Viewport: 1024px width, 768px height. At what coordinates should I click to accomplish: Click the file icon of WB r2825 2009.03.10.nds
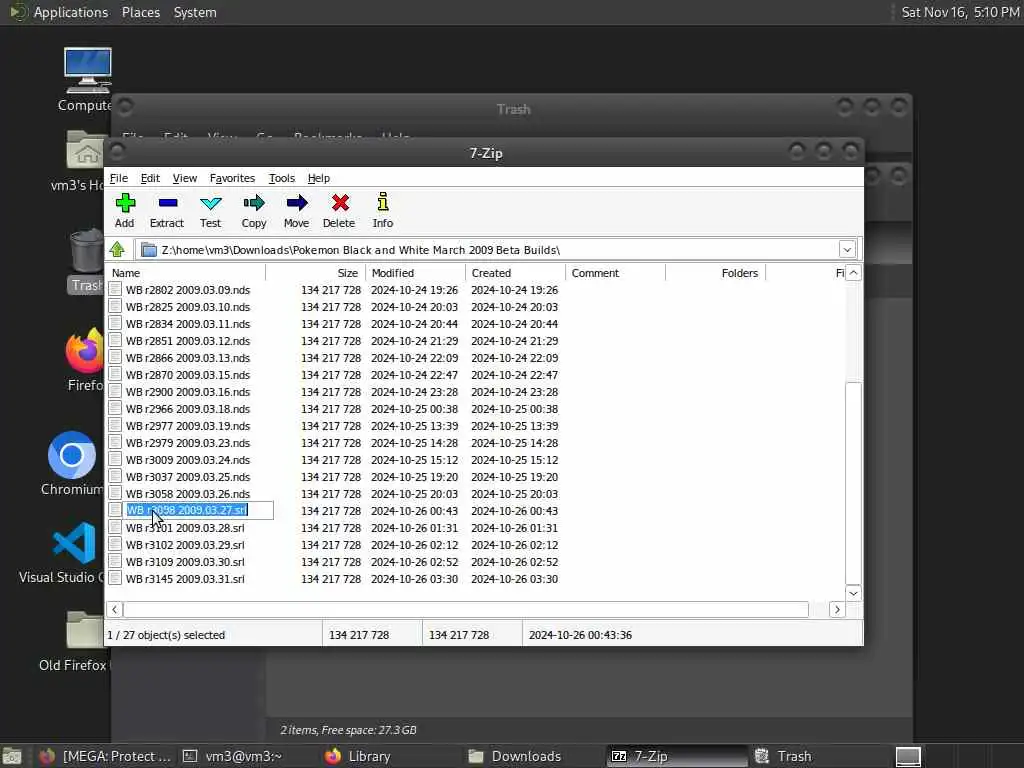point(115,306)
